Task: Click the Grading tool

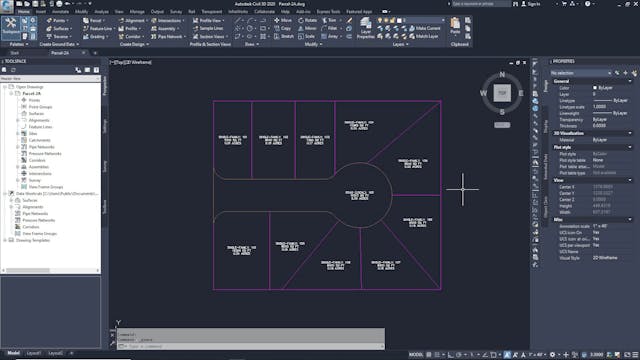Action: coord(95,37)
